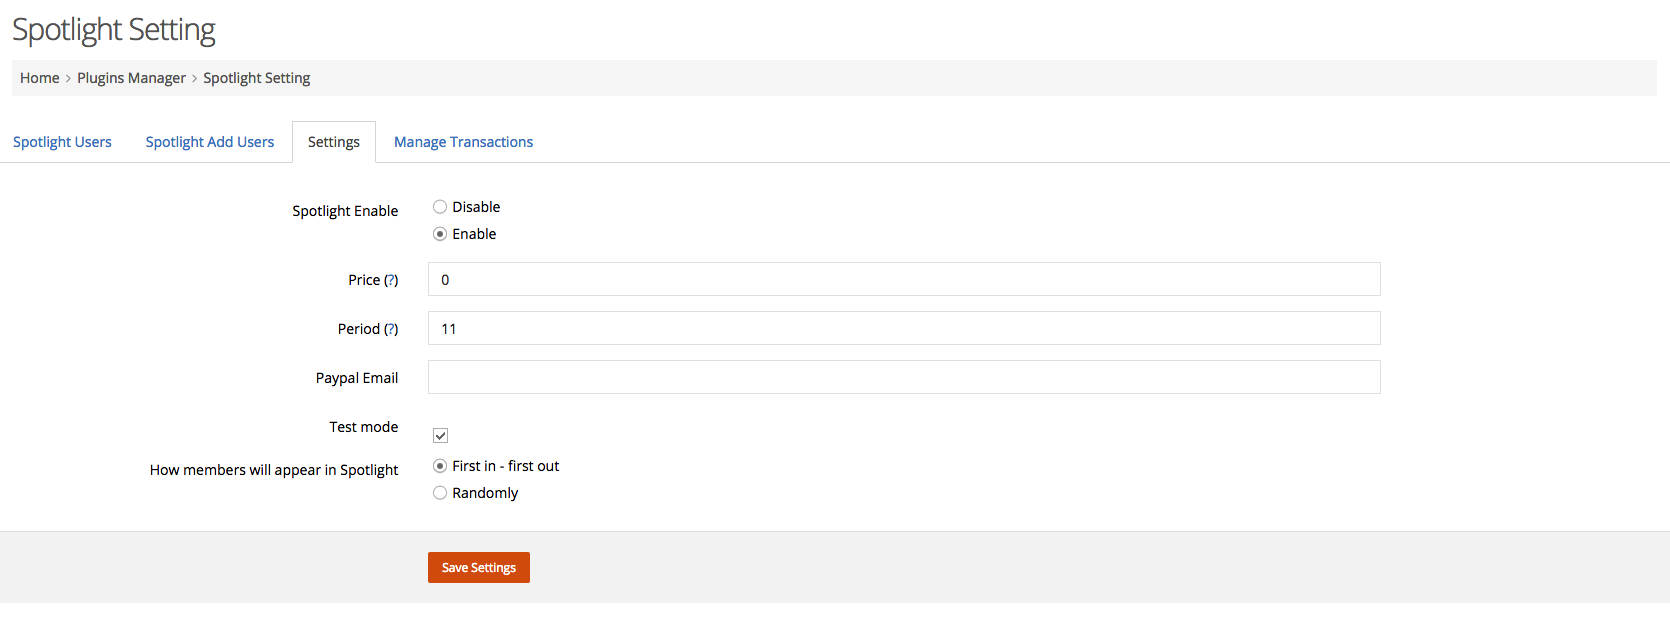
Task: Click the Spotlight Setting page heading
Action: (x=114, y=30)
